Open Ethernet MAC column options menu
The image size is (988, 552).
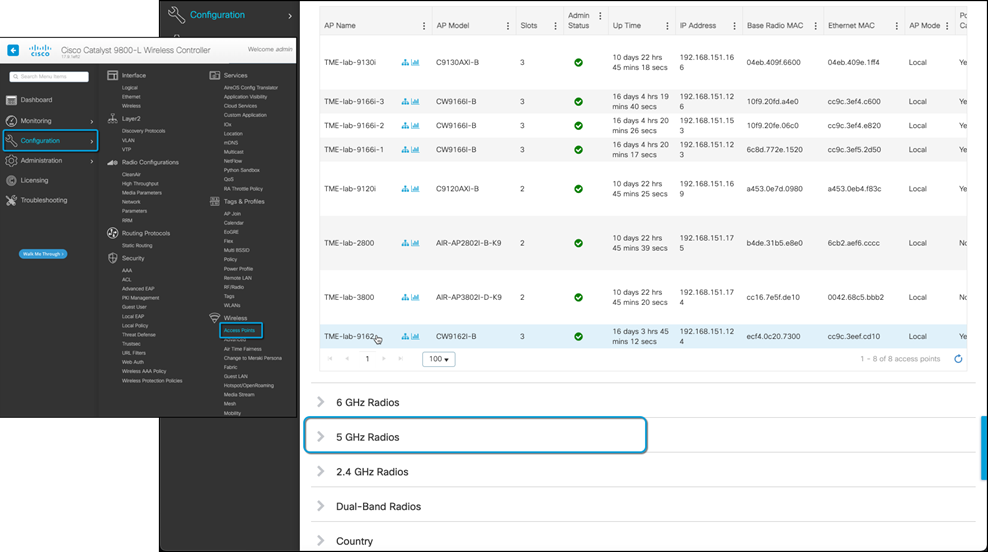(x=897, y=26)
